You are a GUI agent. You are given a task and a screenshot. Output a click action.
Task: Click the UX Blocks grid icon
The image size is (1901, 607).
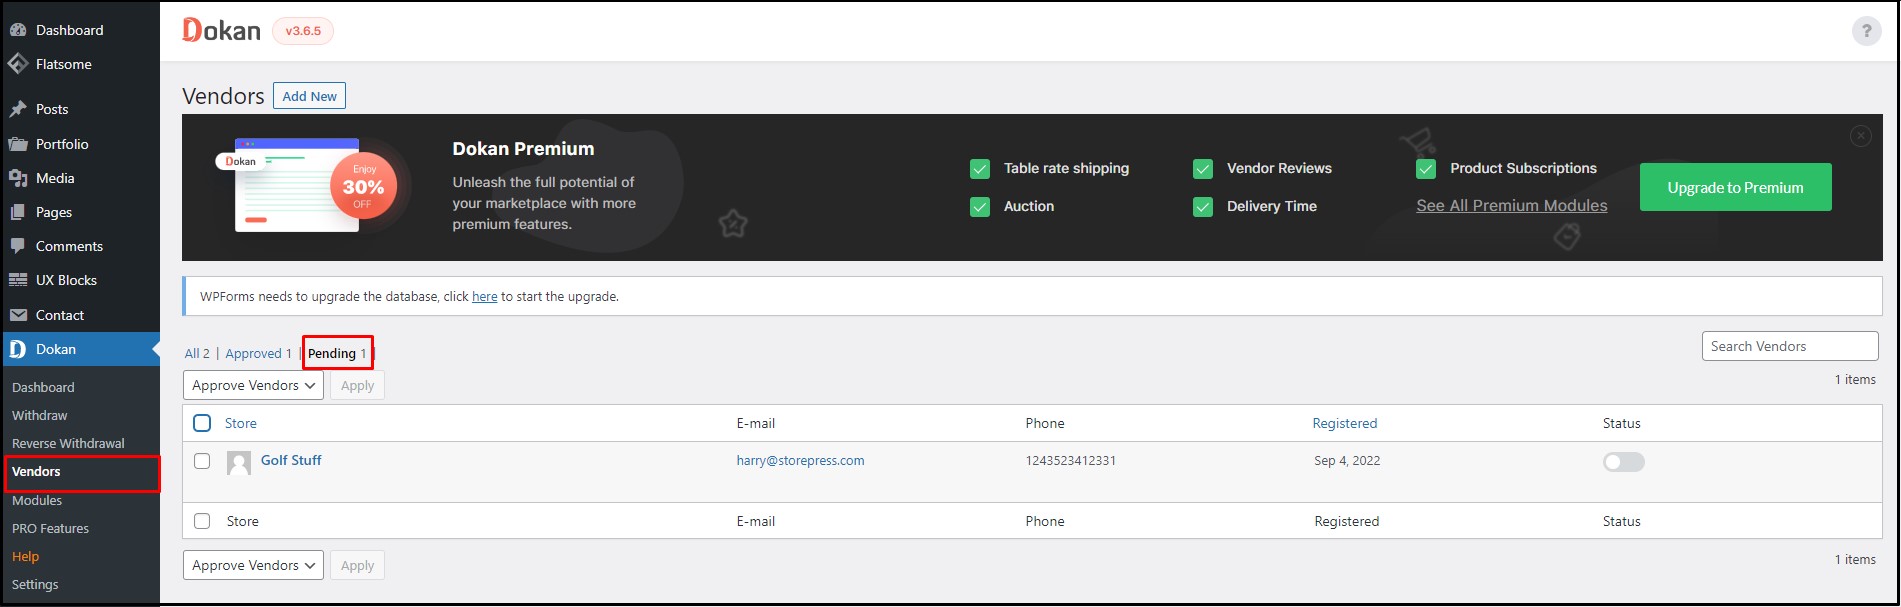point(18,280)
